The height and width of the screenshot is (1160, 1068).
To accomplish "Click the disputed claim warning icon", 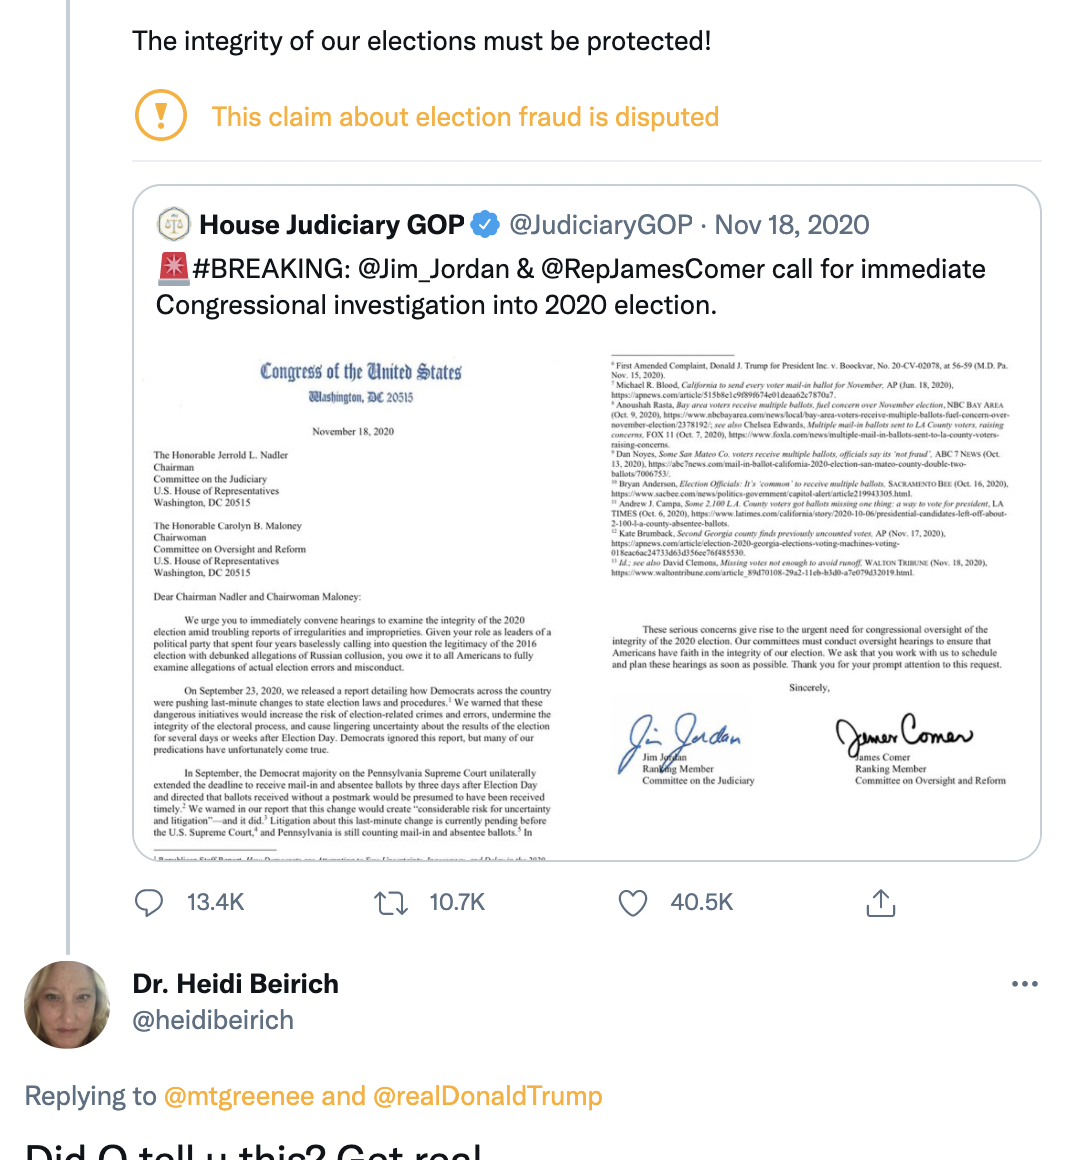I will click(x=160, y=115).
